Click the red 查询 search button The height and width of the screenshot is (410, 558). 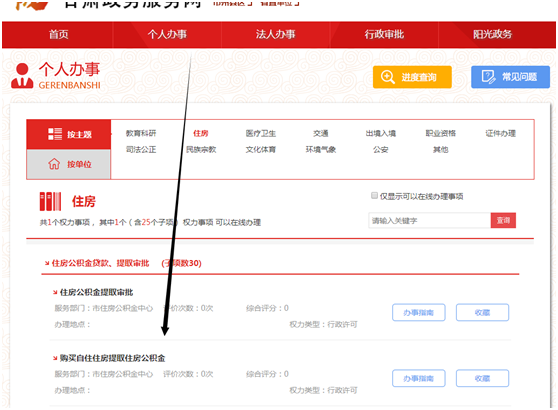pyautogui.click(x=503, y=221)
